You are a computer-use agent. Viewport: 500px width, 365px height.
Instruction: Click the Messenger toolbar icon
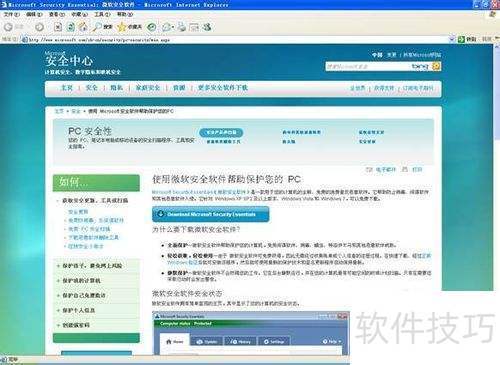coord(207,27)
